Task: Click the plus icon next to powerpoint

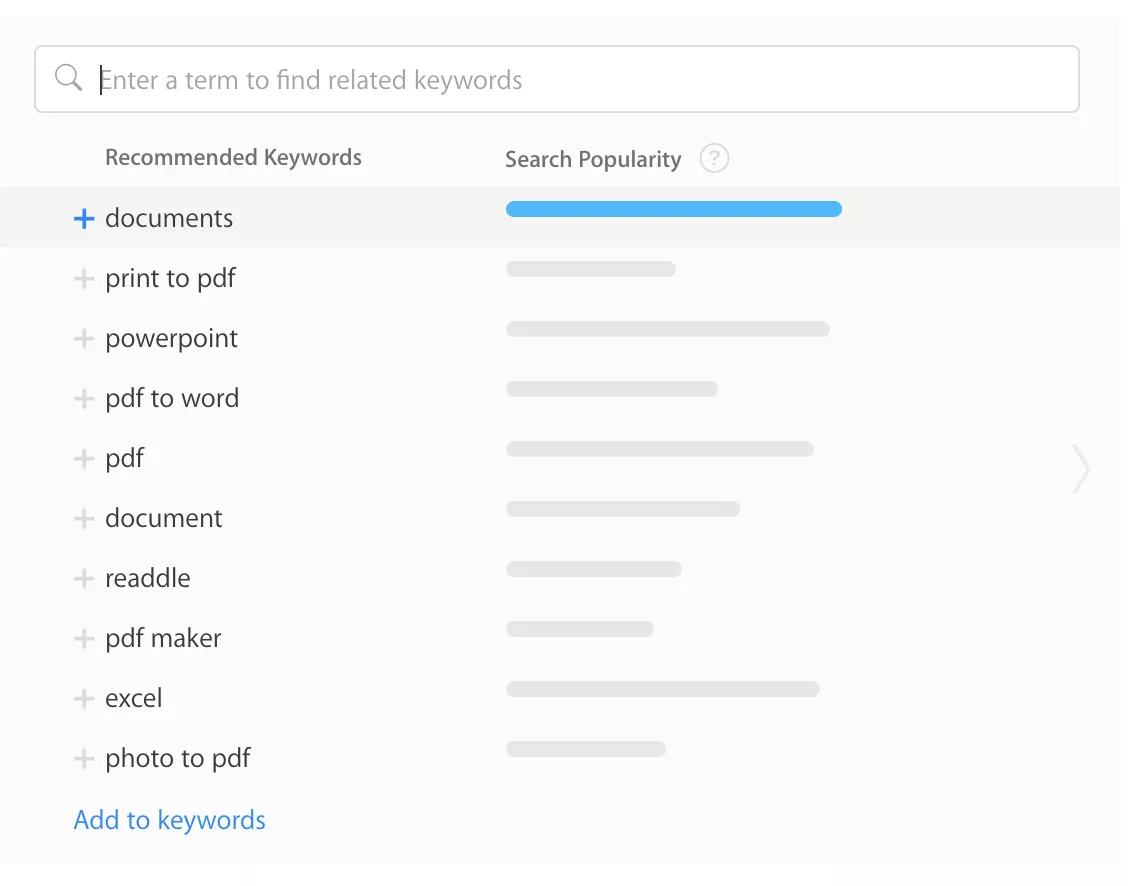Action: pos(84,339)
